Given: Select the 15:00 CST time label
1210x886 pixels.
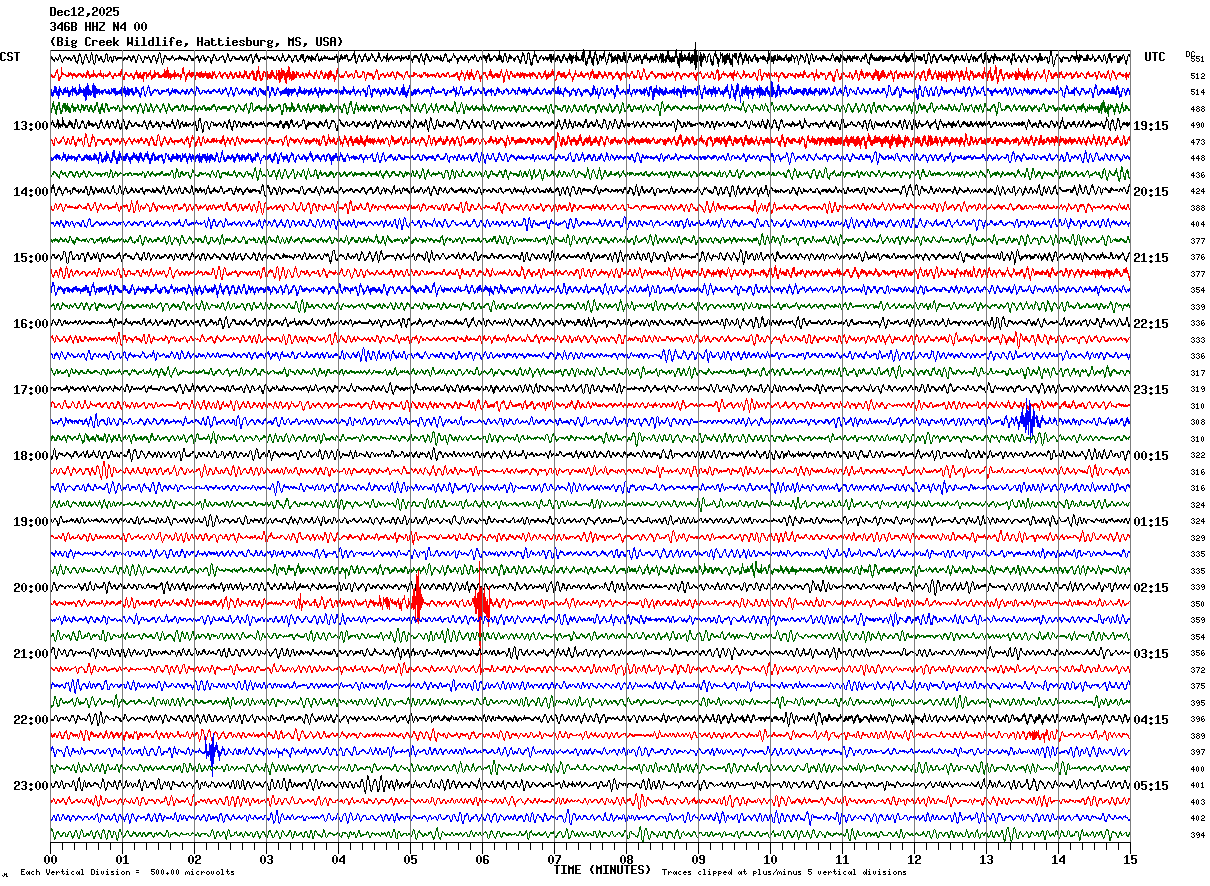Looking at the screenshot, I should click(30, 258).
